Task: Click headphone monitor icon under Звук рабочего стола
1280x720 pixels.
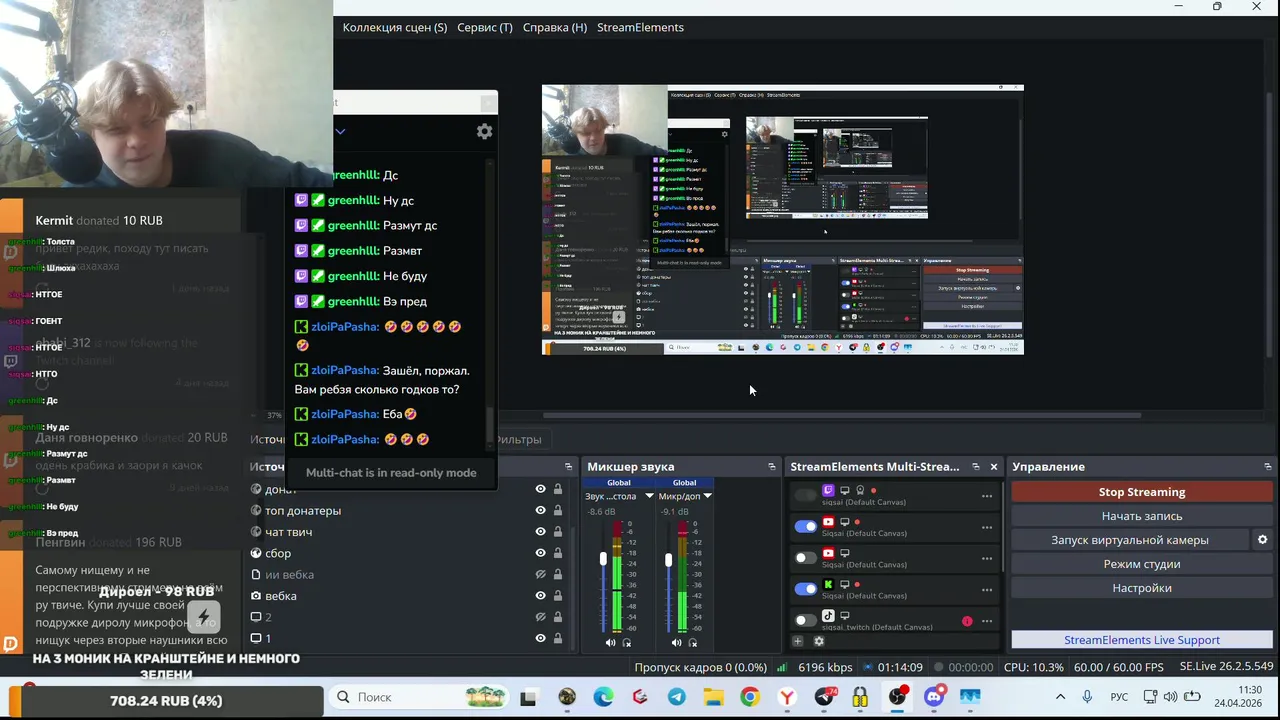Action: tap(627, 643)
